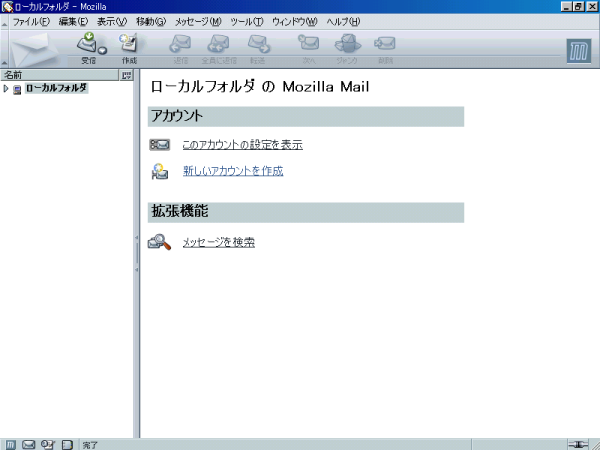The height and width of the screenshot is (450, 600).
Task: Click the 返信 reply toolbar icon
Action: pyautogui.click(x=180, y=44)
